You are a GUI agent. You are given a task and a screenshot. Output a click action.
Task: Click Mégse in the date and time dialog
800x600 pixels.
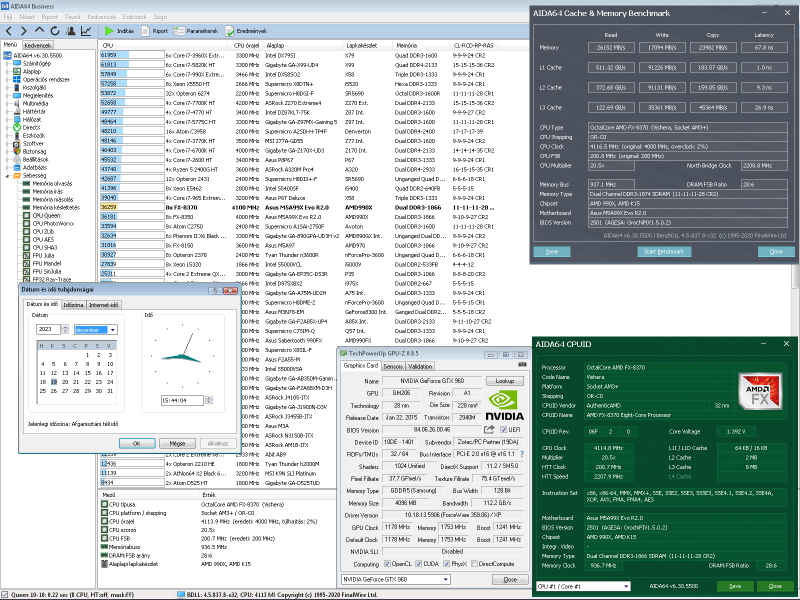(x=178, y=443)
